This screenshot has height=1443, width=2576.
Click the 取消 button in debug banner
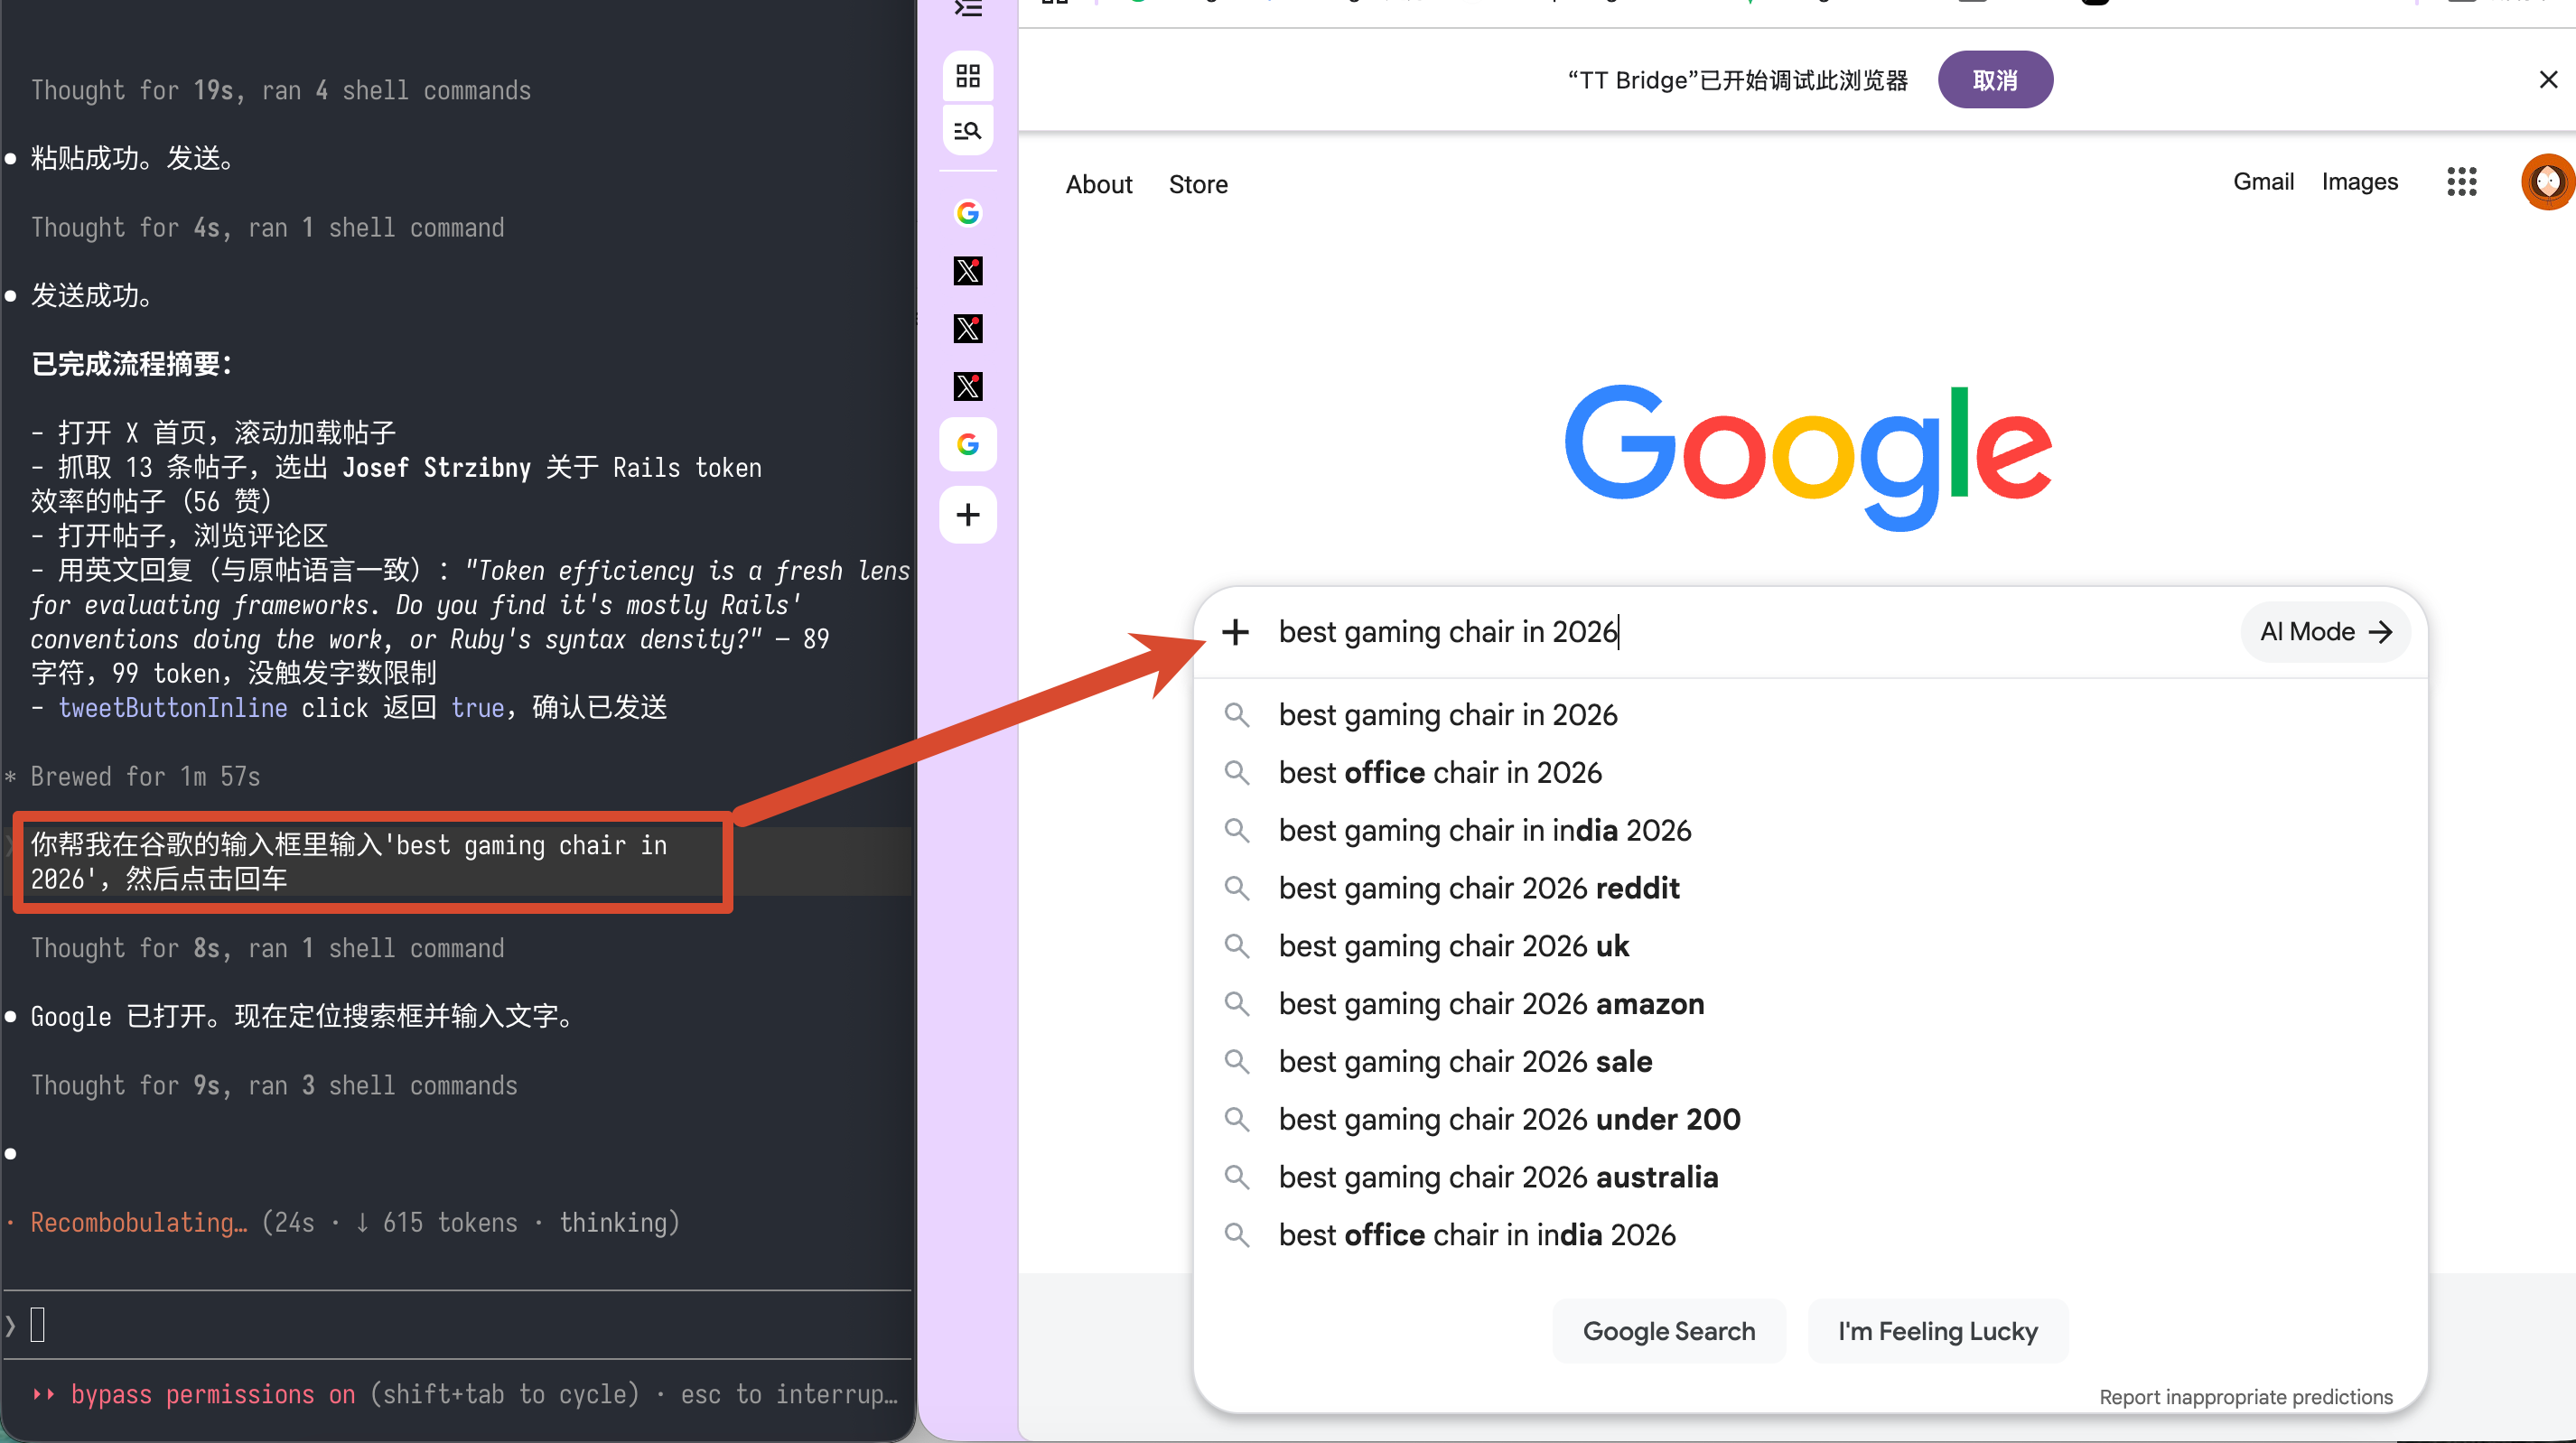click(x=1995, y=80)
